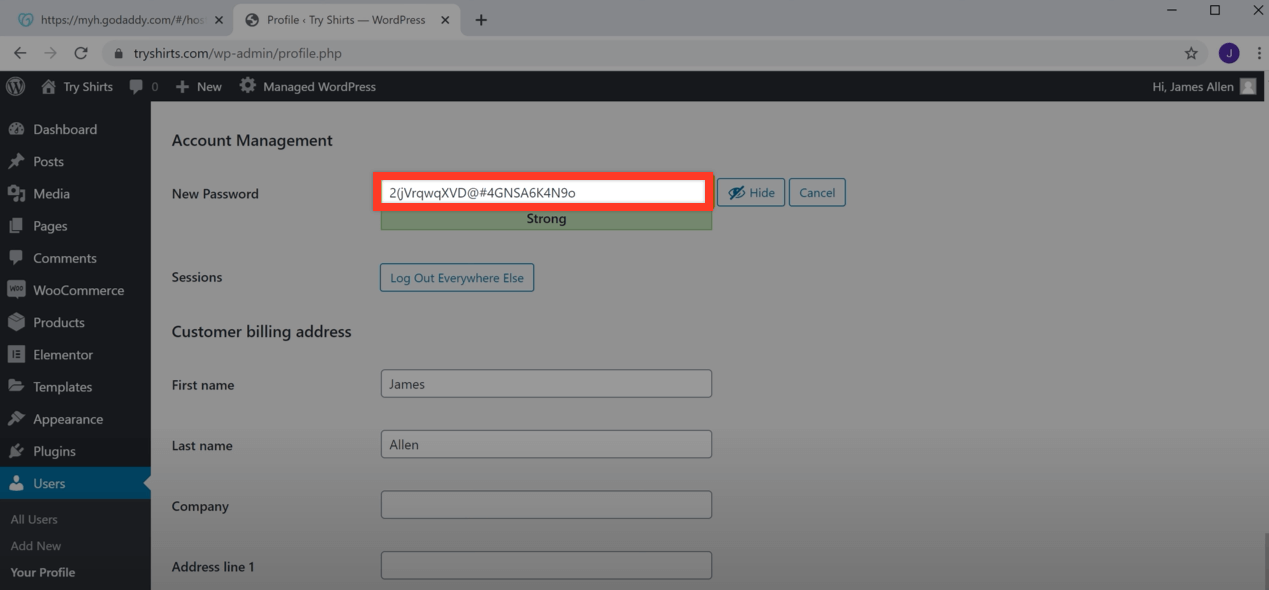Select Users in sidebar
Screen dimensions: 1269x590
click(x=75, y=483)
